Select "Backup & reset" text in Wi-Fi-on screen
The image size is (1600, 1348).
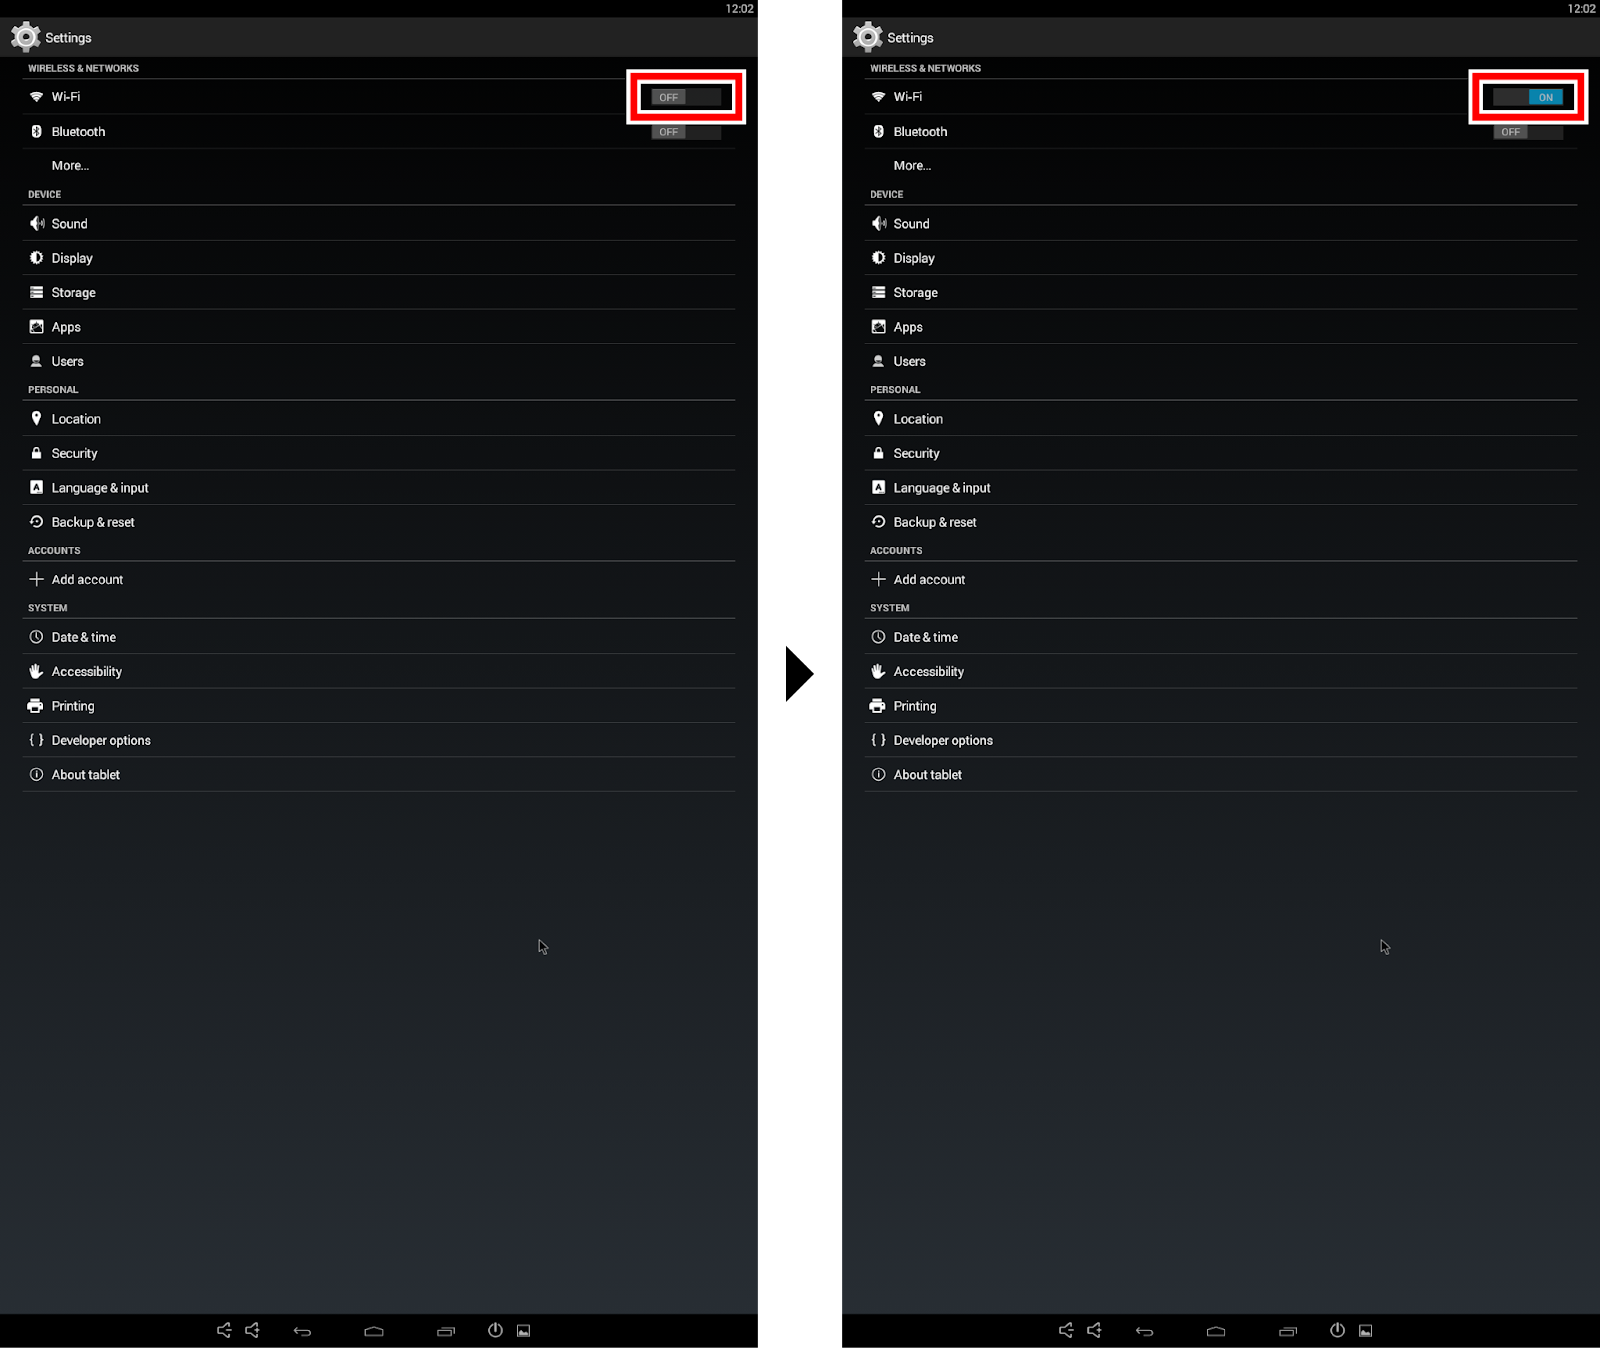(x=935, y=522)
